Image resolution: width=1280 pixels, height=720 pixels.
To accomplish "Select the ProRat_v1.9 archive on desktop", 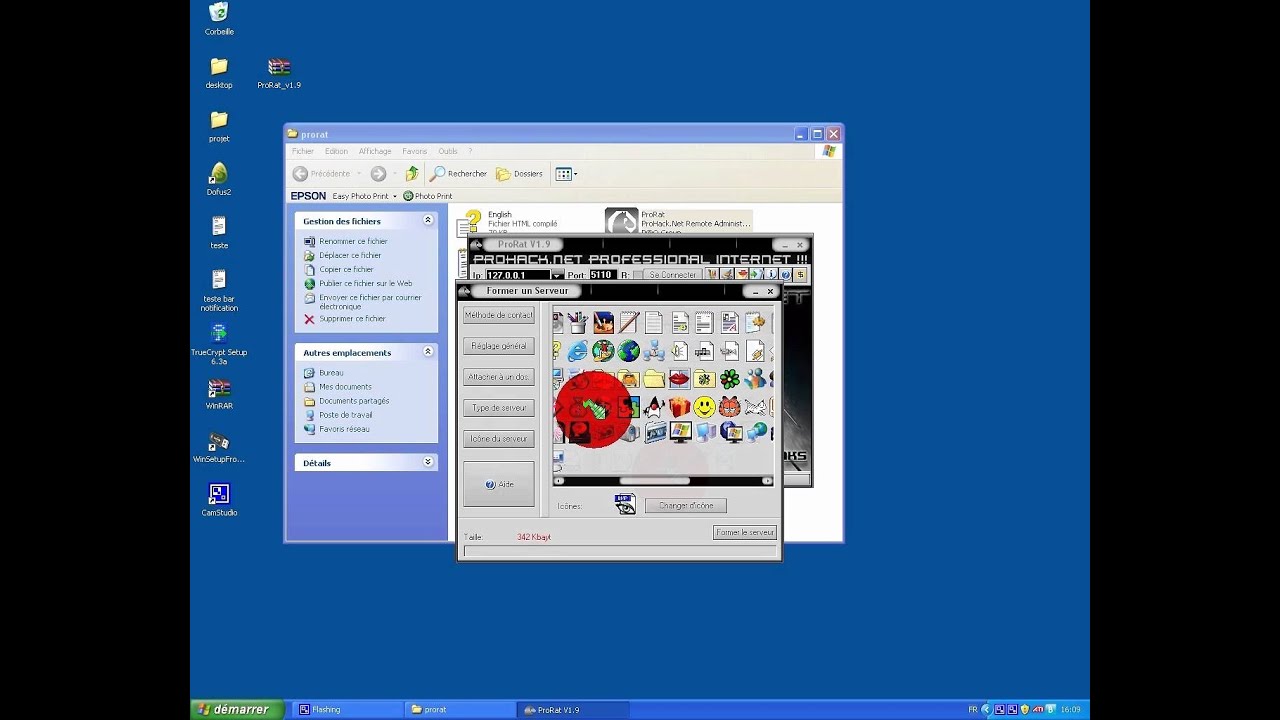I will (279, 73).
